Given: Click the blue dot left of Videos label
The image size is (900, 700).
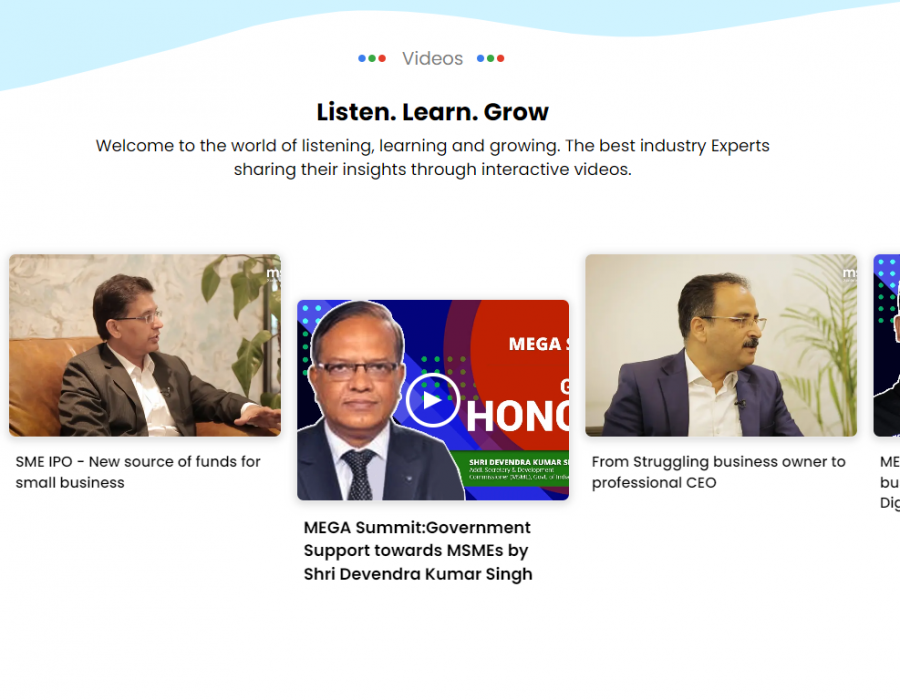Looking at the screenshot, I should 362,59.
